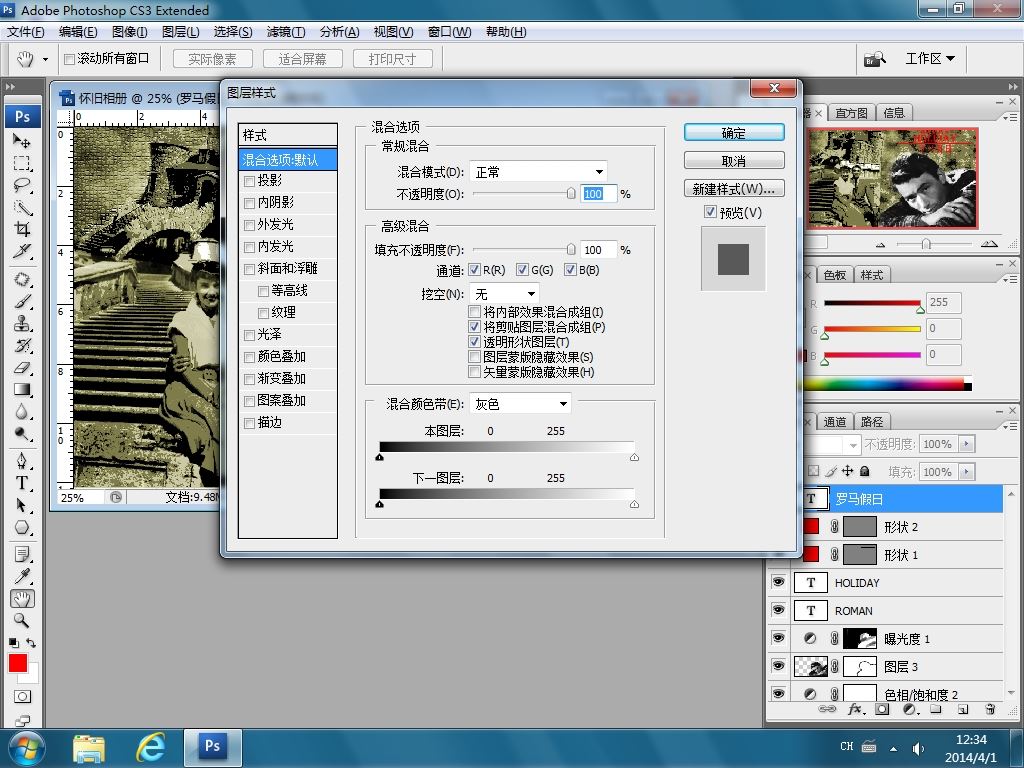Select the Clone Stamp tool
This screenshot has width=1024, height=768.
click(22, 324)
